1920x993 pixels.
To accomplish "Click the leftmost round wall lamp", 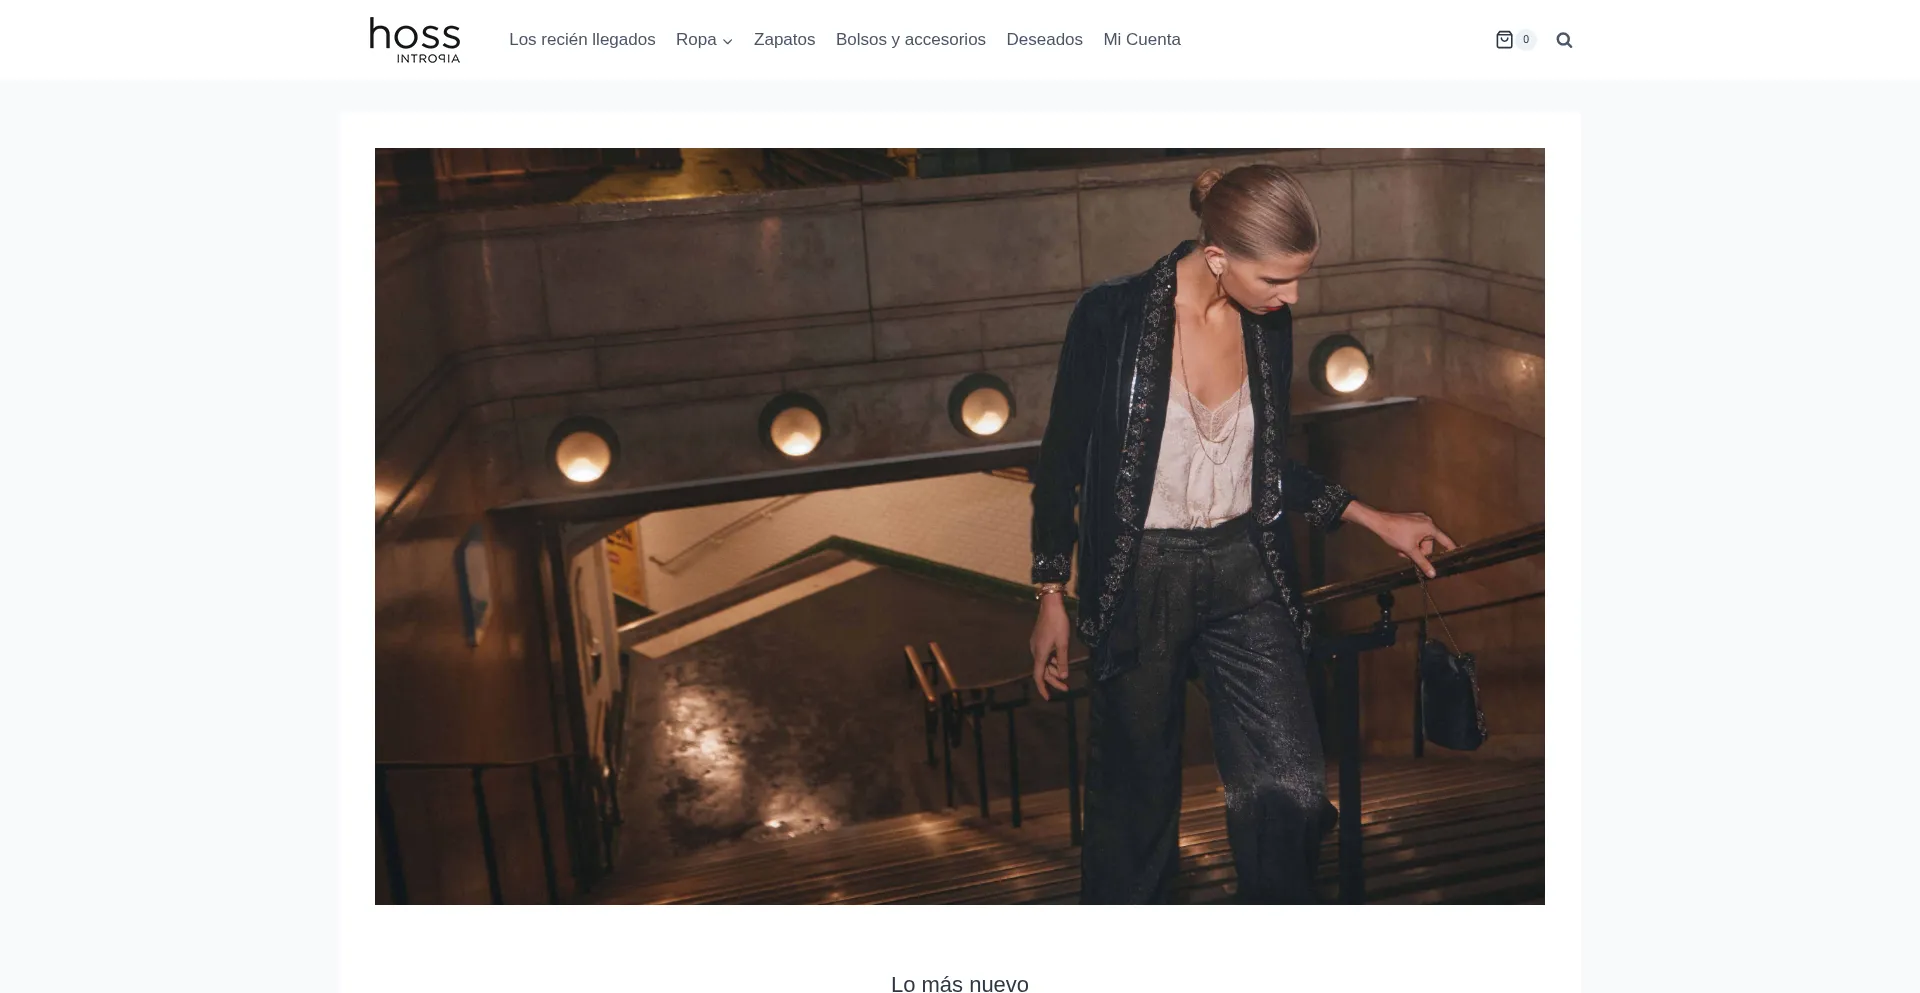I will point(582,453).
